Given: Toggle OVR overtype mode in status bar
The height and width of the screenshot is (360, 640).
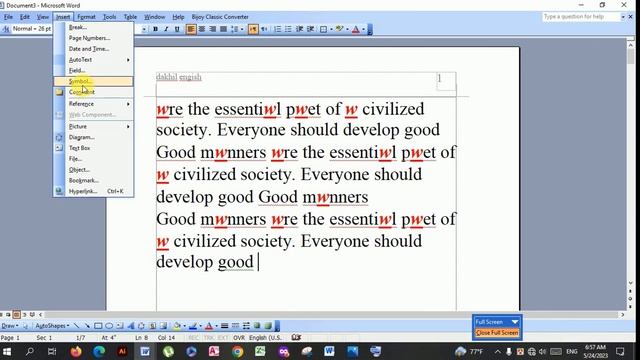Looking at the screenshot, I should 239,338.
